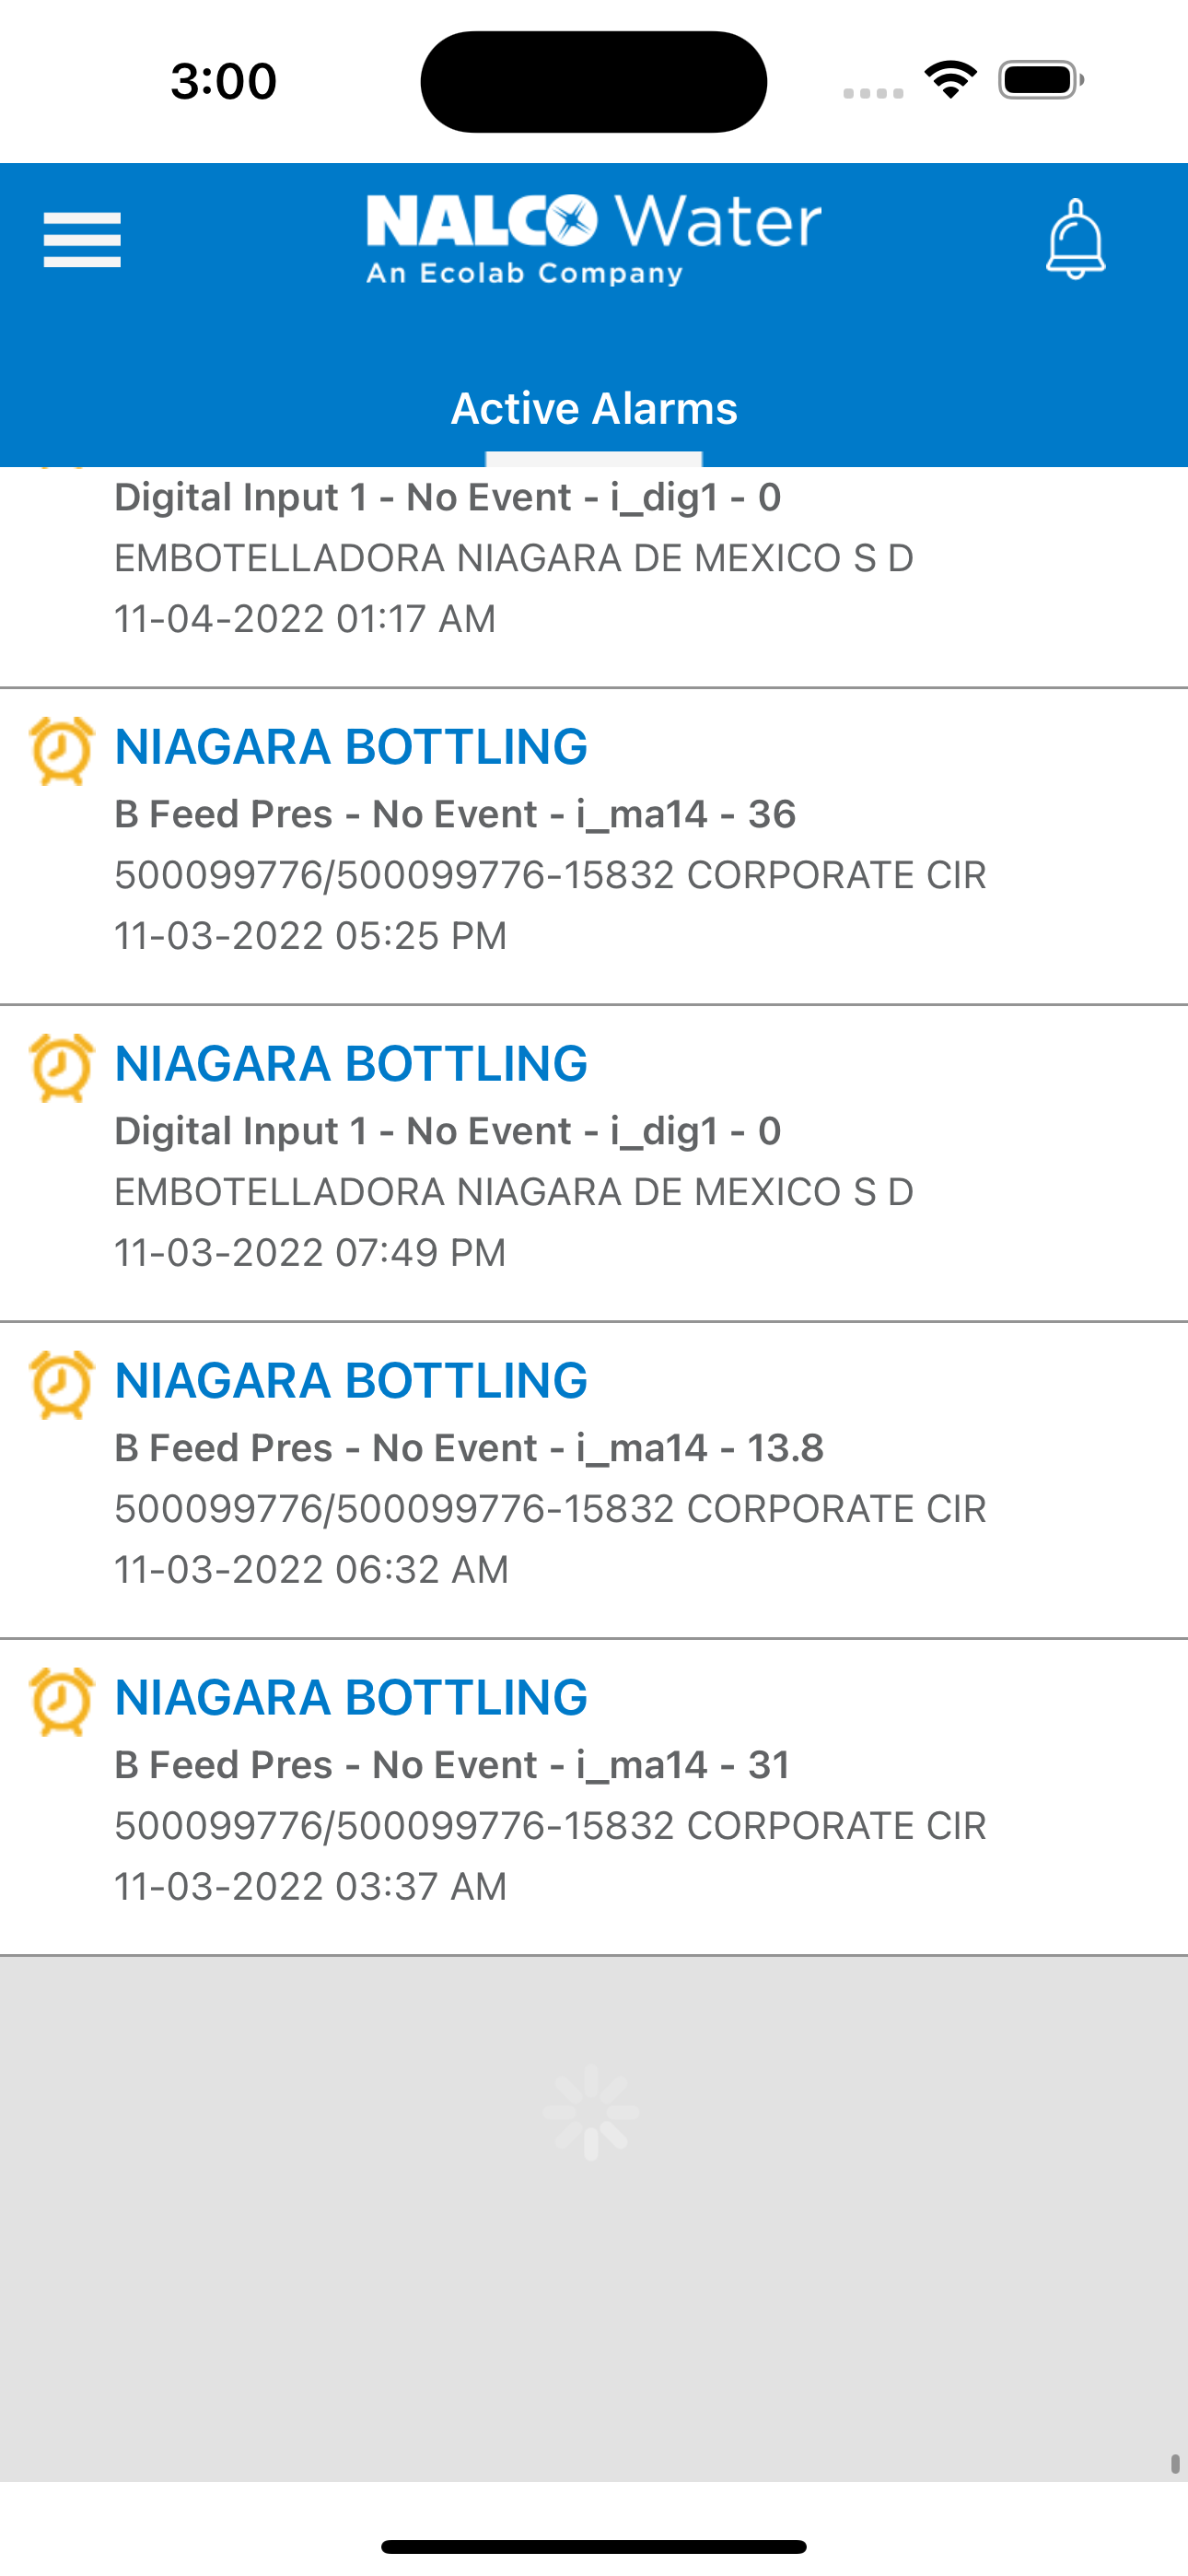Select the Active Alarms tab
The image size is (1188, 2576).
click(594, 408)
